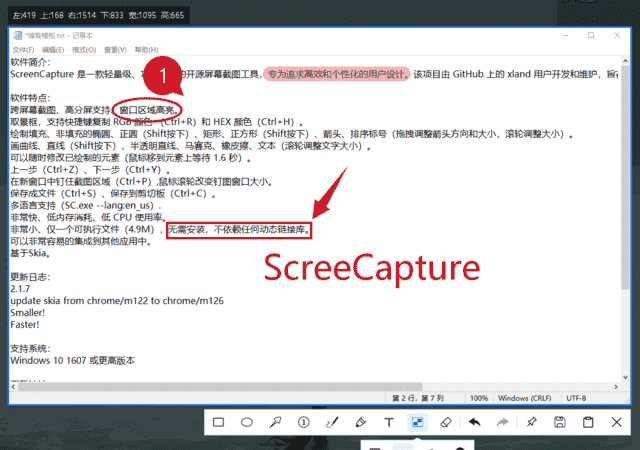Select the highlighter marker tool
This screenshot has height=450, width=640.
tap(361, 422)
